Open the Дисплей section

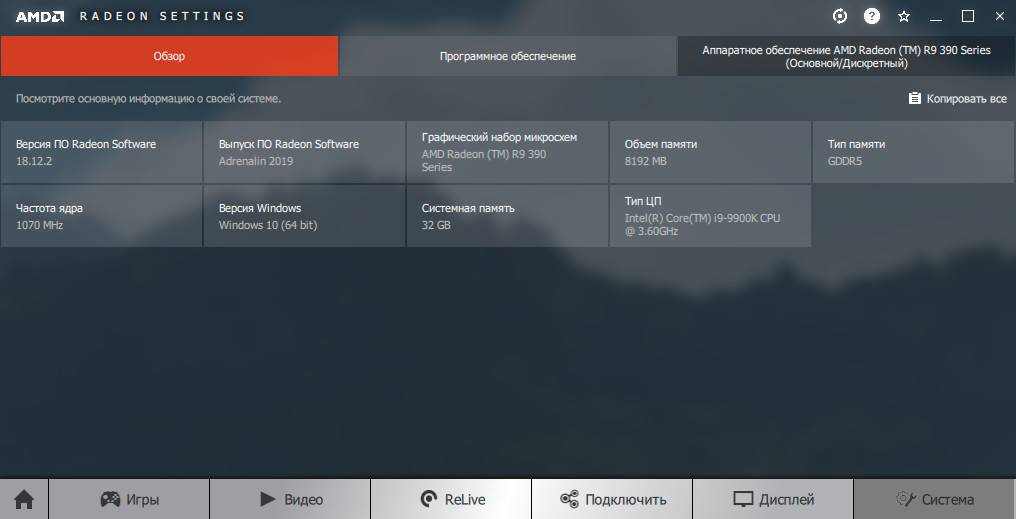(773, 500)
